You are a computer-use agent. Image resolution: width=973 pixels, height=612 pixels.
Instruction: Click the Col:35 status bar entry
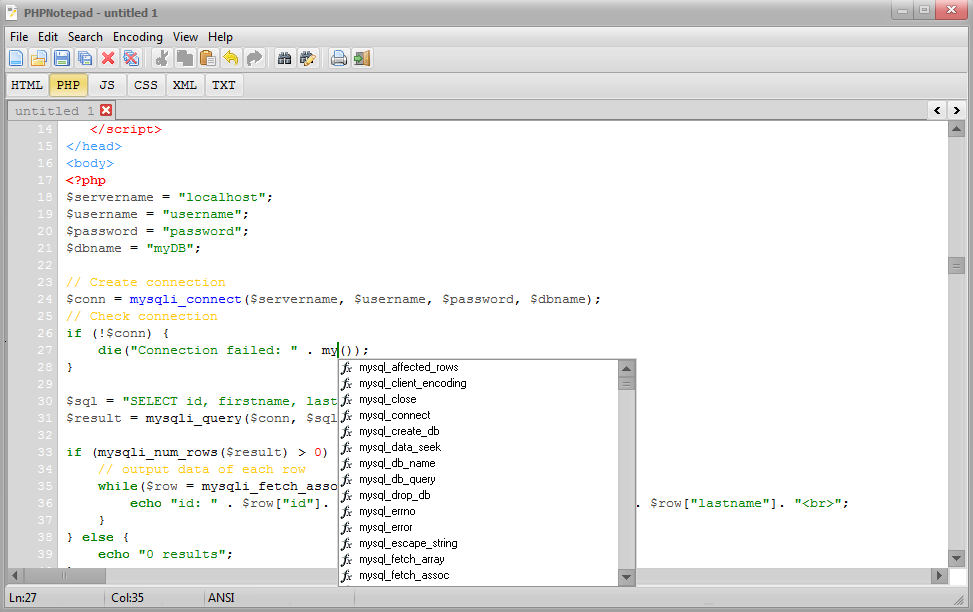pos(127,598)
